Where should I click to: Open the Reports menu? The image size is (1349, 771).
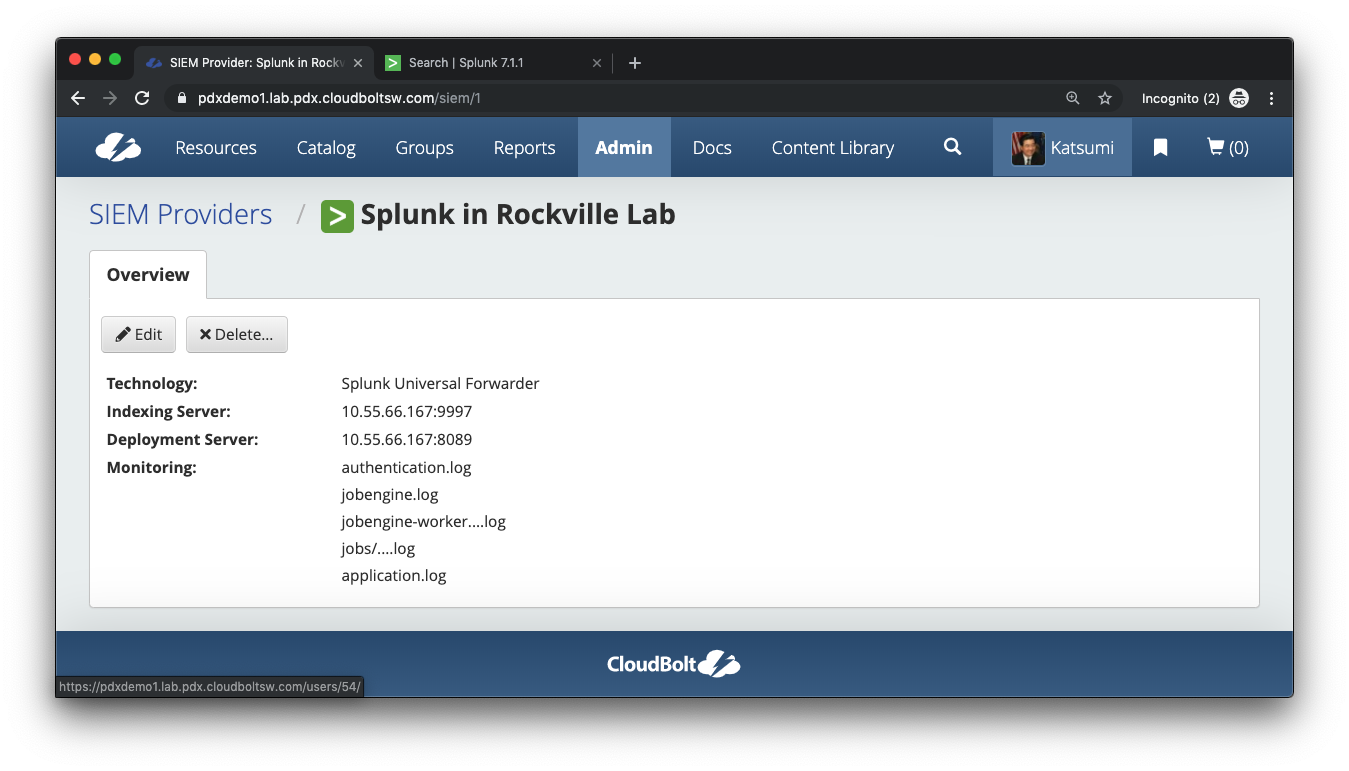coord(524,147)
